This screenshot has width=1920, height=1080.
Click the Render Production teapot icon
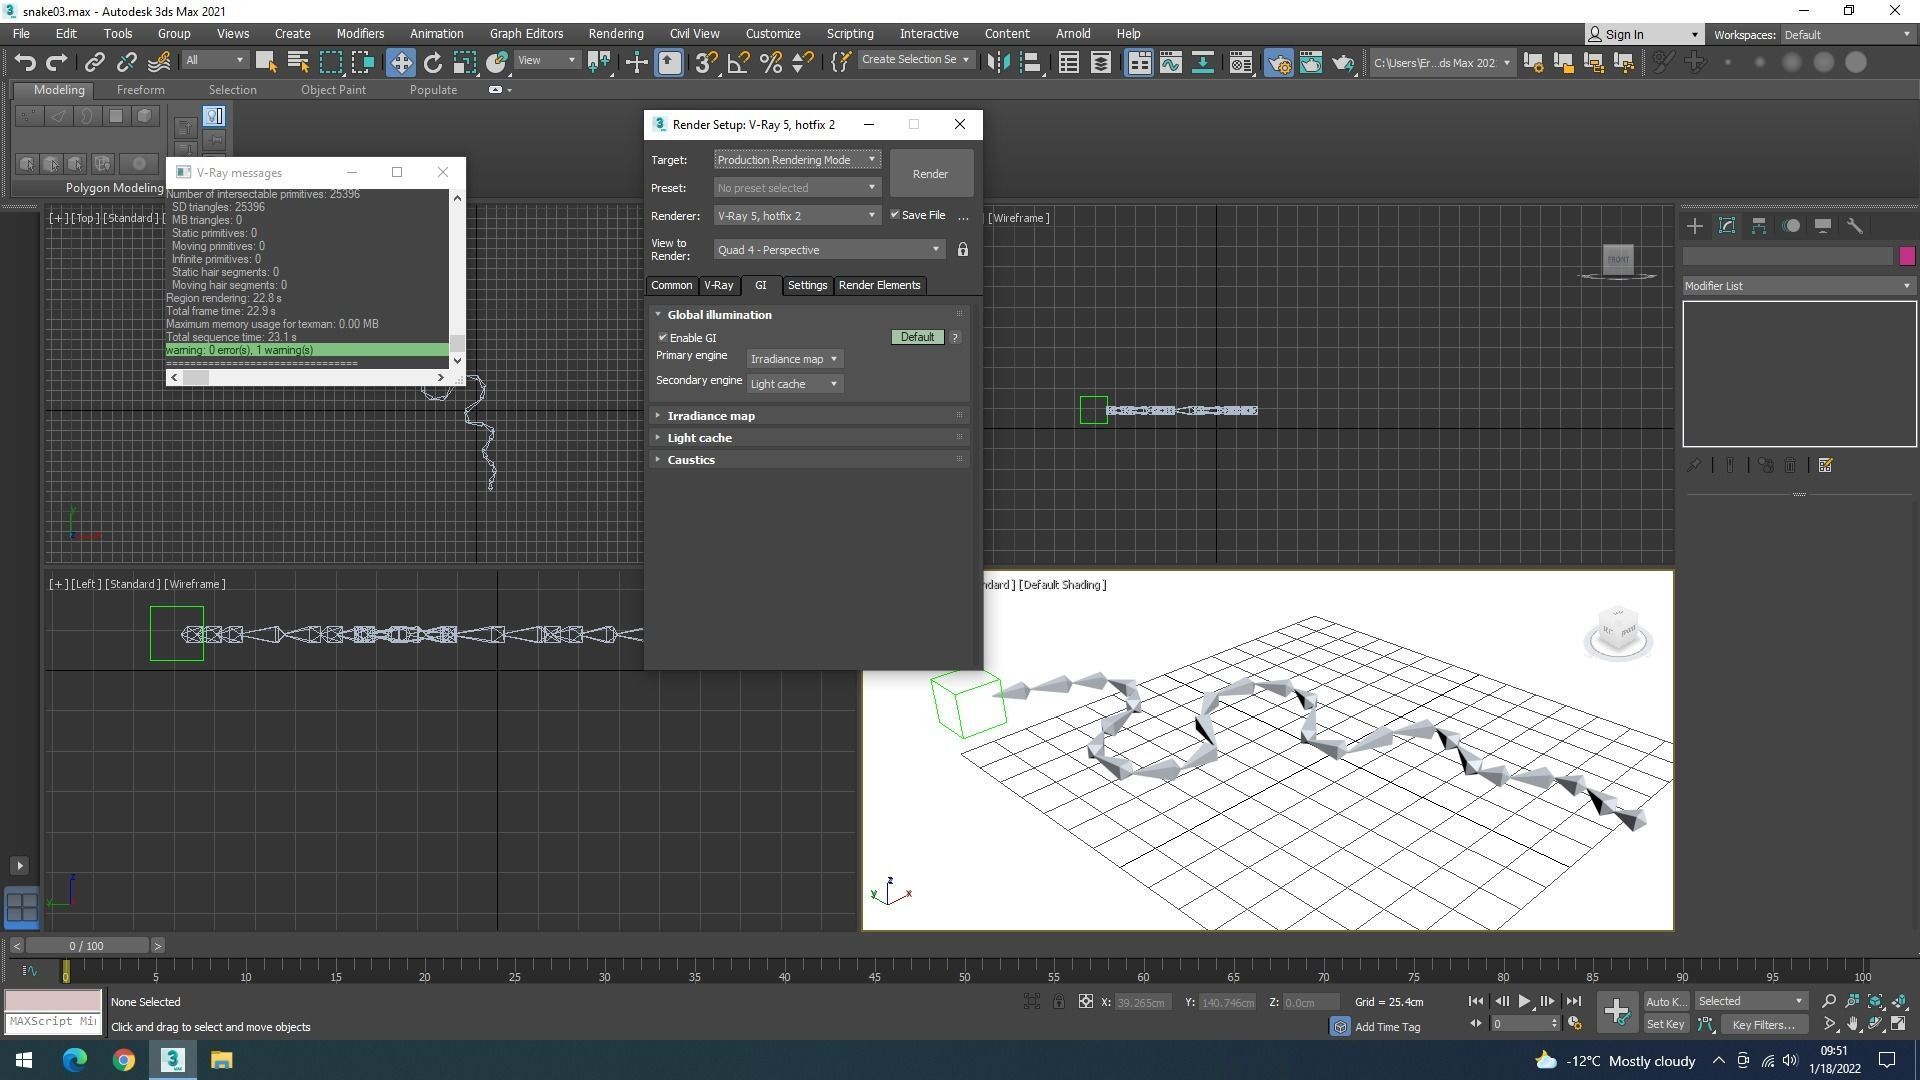click(x=1343, y=62)
